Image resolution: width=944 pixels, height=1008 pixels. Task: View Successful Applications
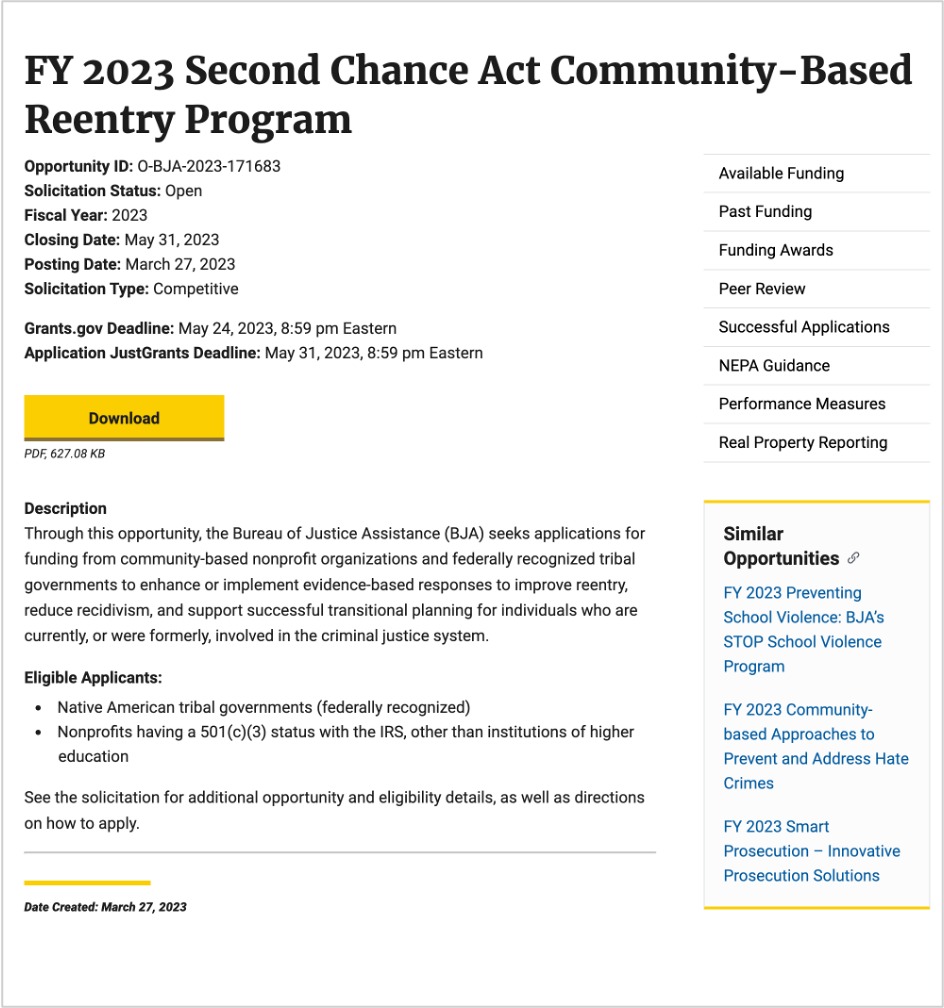(x=803, y=327)
